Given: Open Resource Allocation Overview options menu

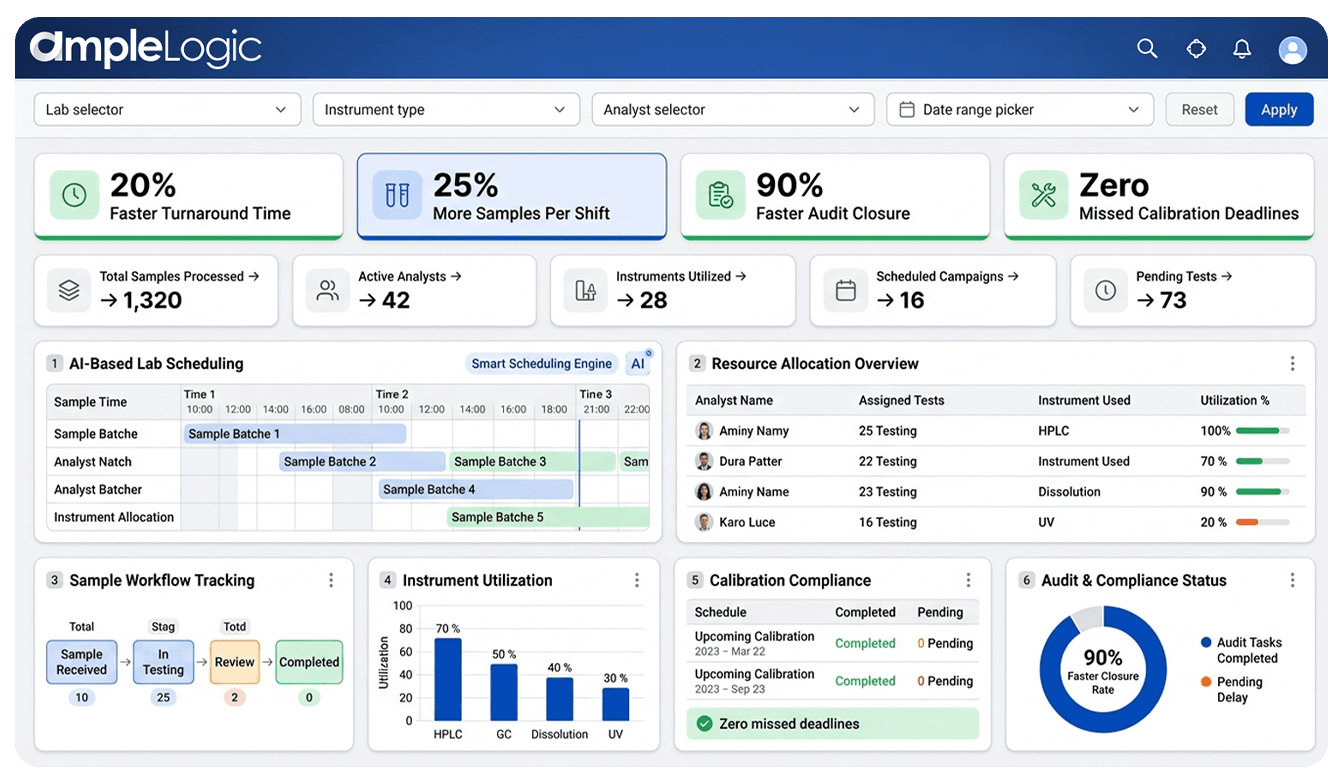Looking at the screenshot, I should [x=1292, y=364].
